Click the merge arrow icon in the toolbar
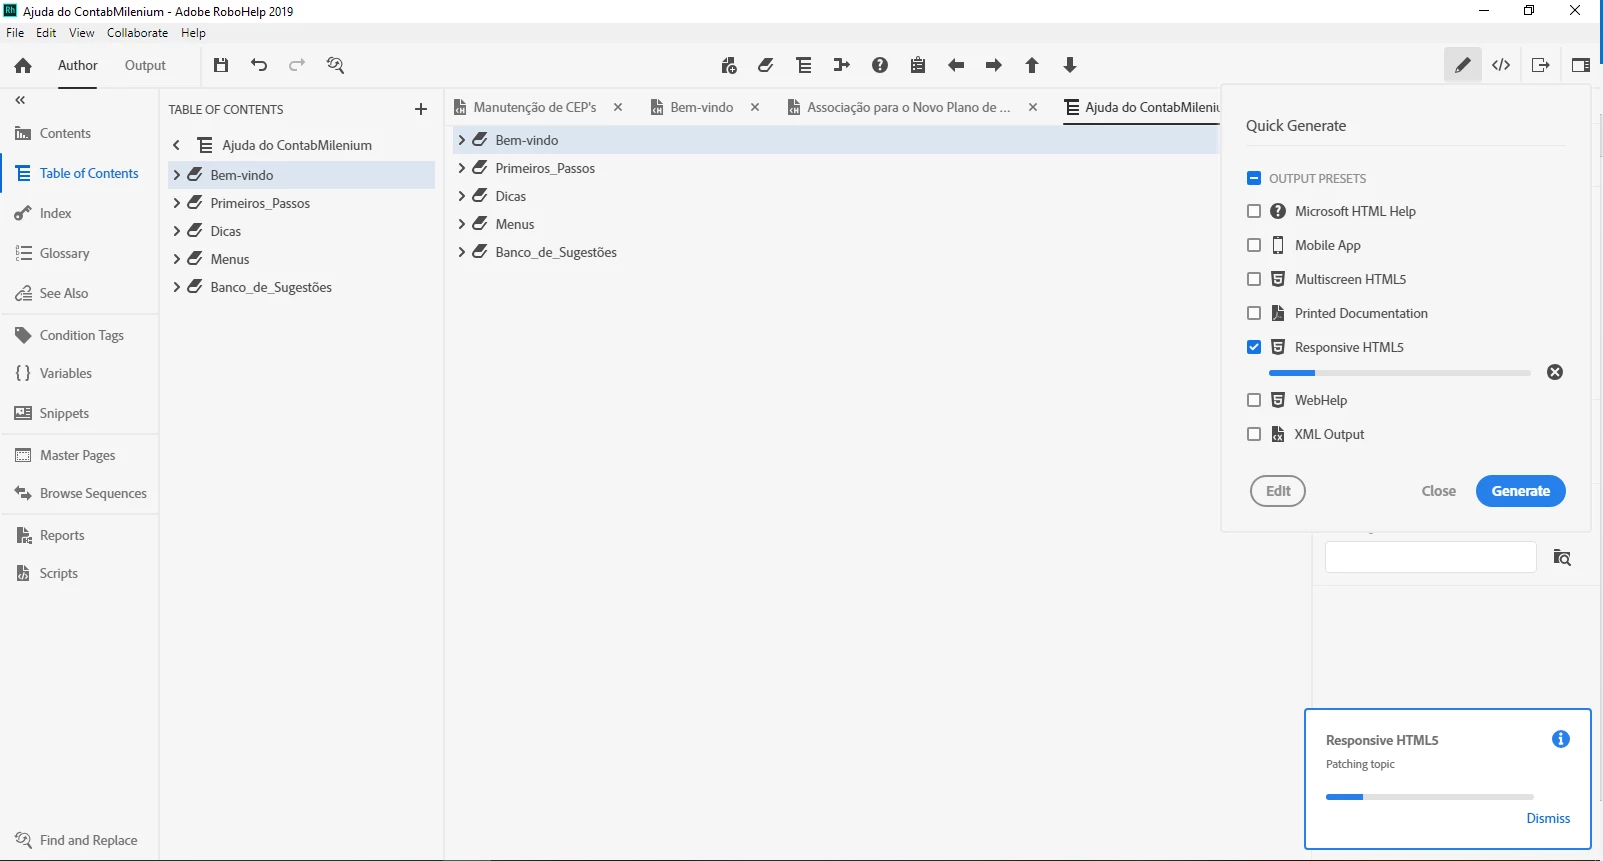Viewport: 1603px width, 861px height. click(842, 65)
